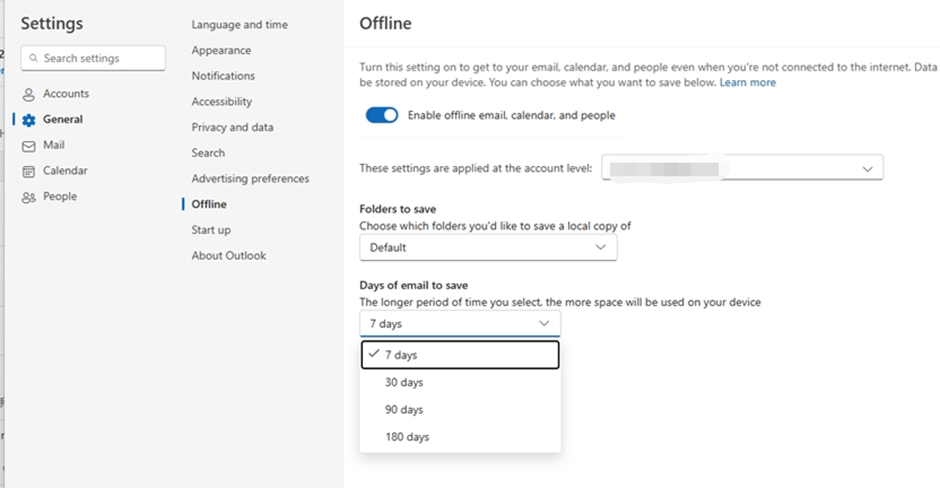Click the chevron on Default dropdown

(601, 248)
